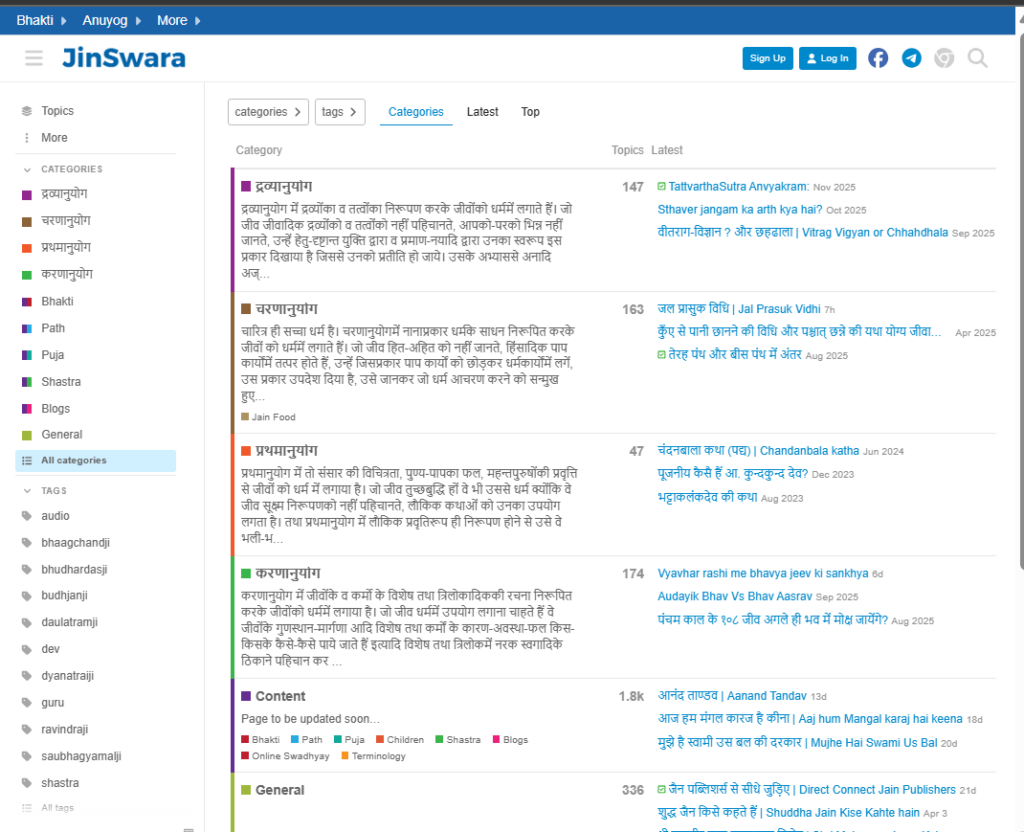Open the Blogs category in sidebar

96,409
